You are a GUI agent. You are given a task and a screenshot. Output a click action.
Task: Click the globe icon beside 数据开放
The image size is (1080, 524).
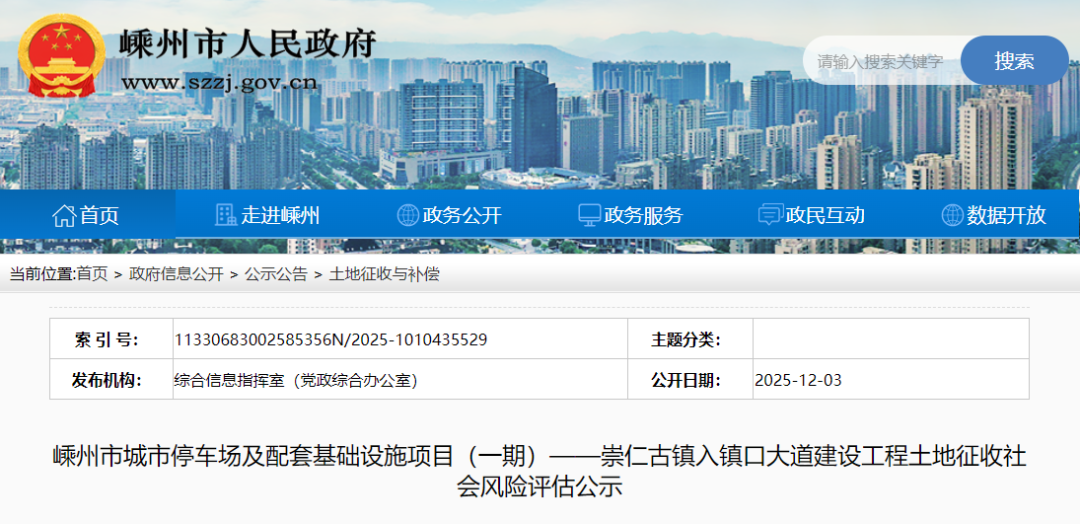coord(952,215)
